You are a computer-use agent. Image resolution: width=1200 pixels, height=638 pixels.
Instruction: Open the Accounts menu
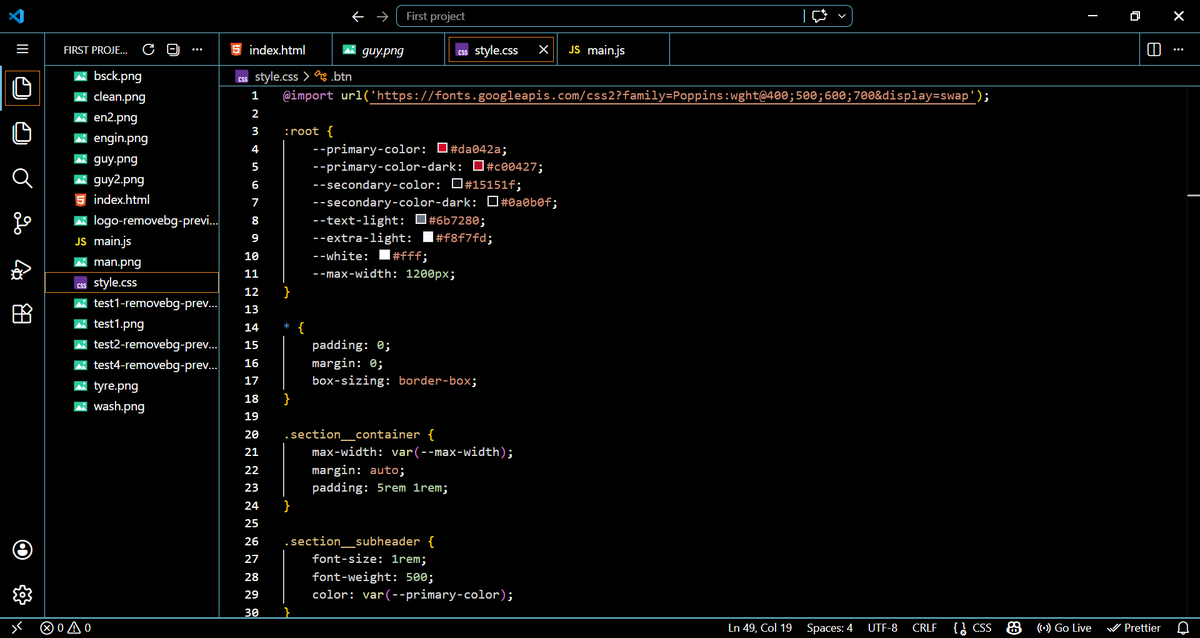point(22,550)
